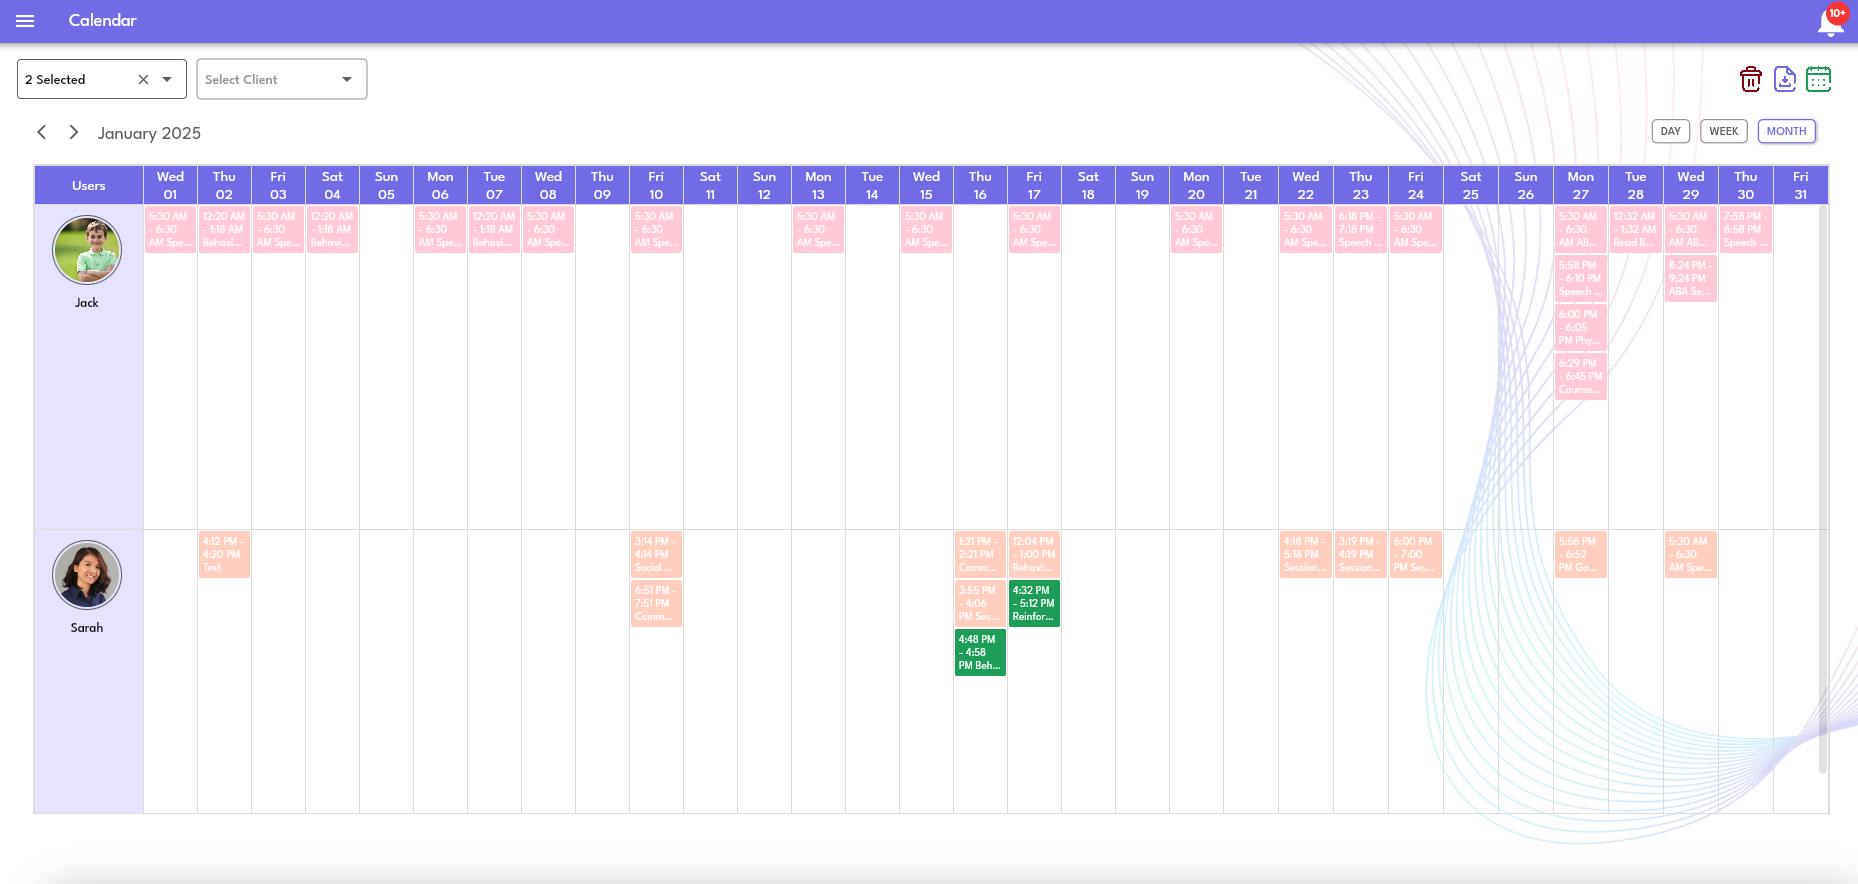This screenshot has height=884, width=1858.
Task: Select the Wed 01 column header
Action: [170, 185]
